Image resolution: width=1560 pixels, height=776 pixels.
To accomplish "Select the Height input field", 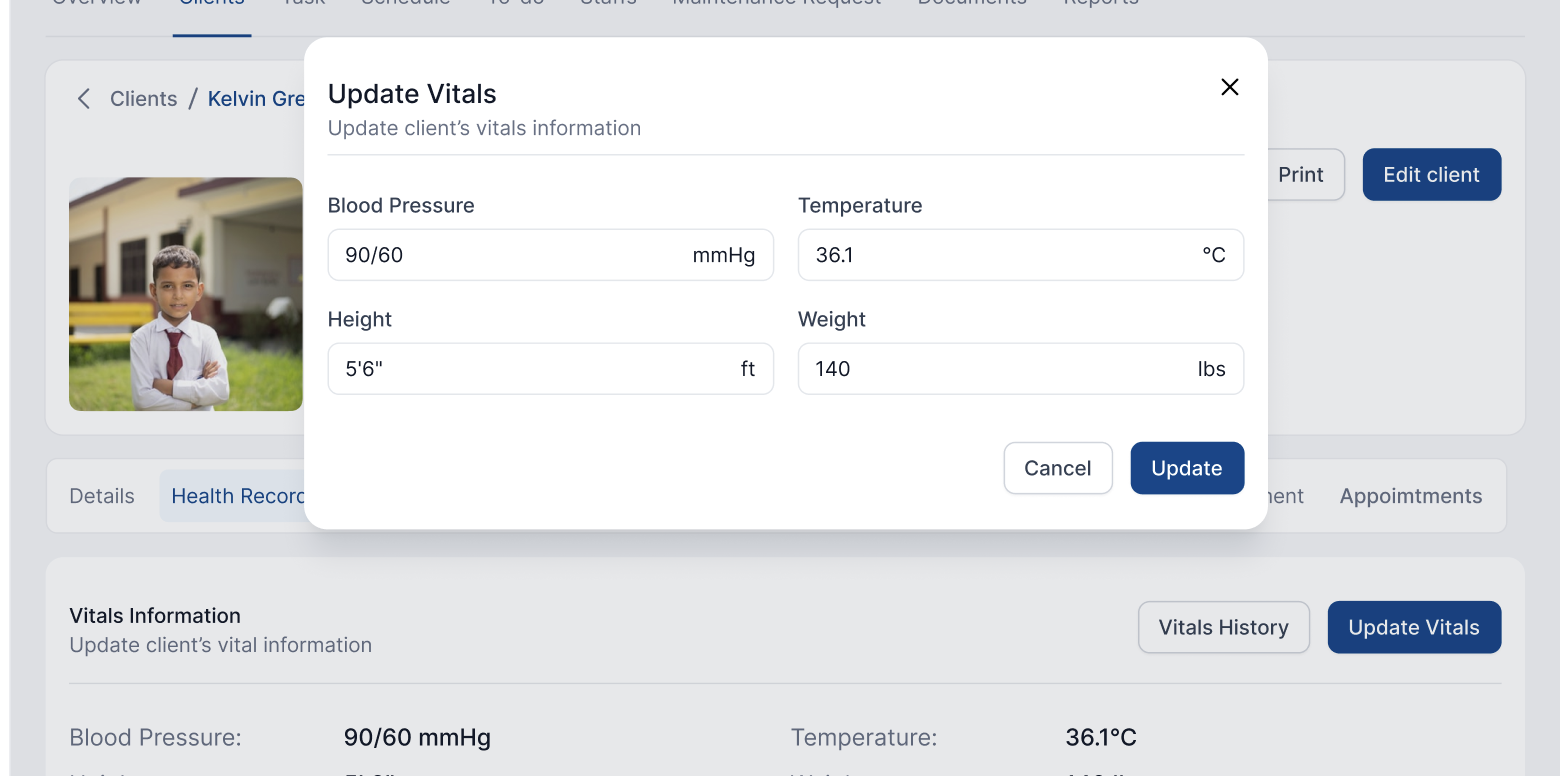I will pyautogui.click(x=530, y=369).
